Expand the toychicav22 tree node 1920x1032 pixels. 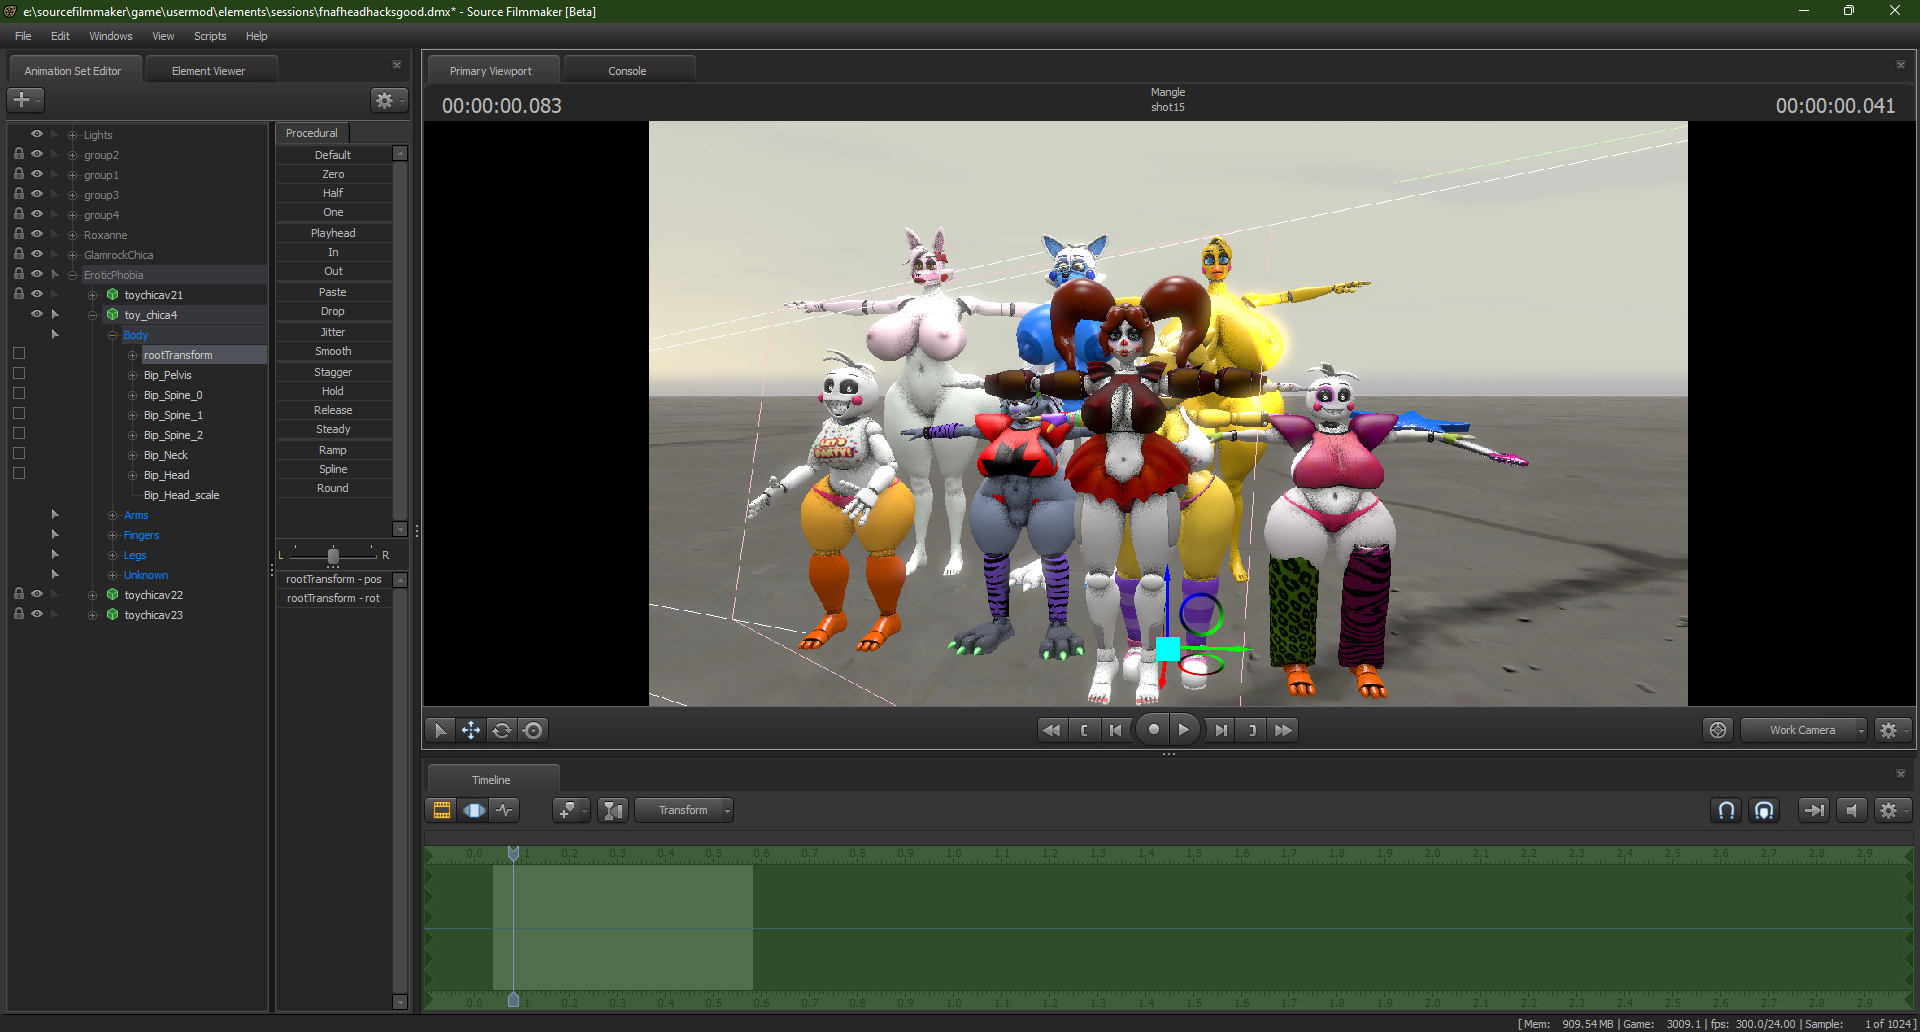93,595
